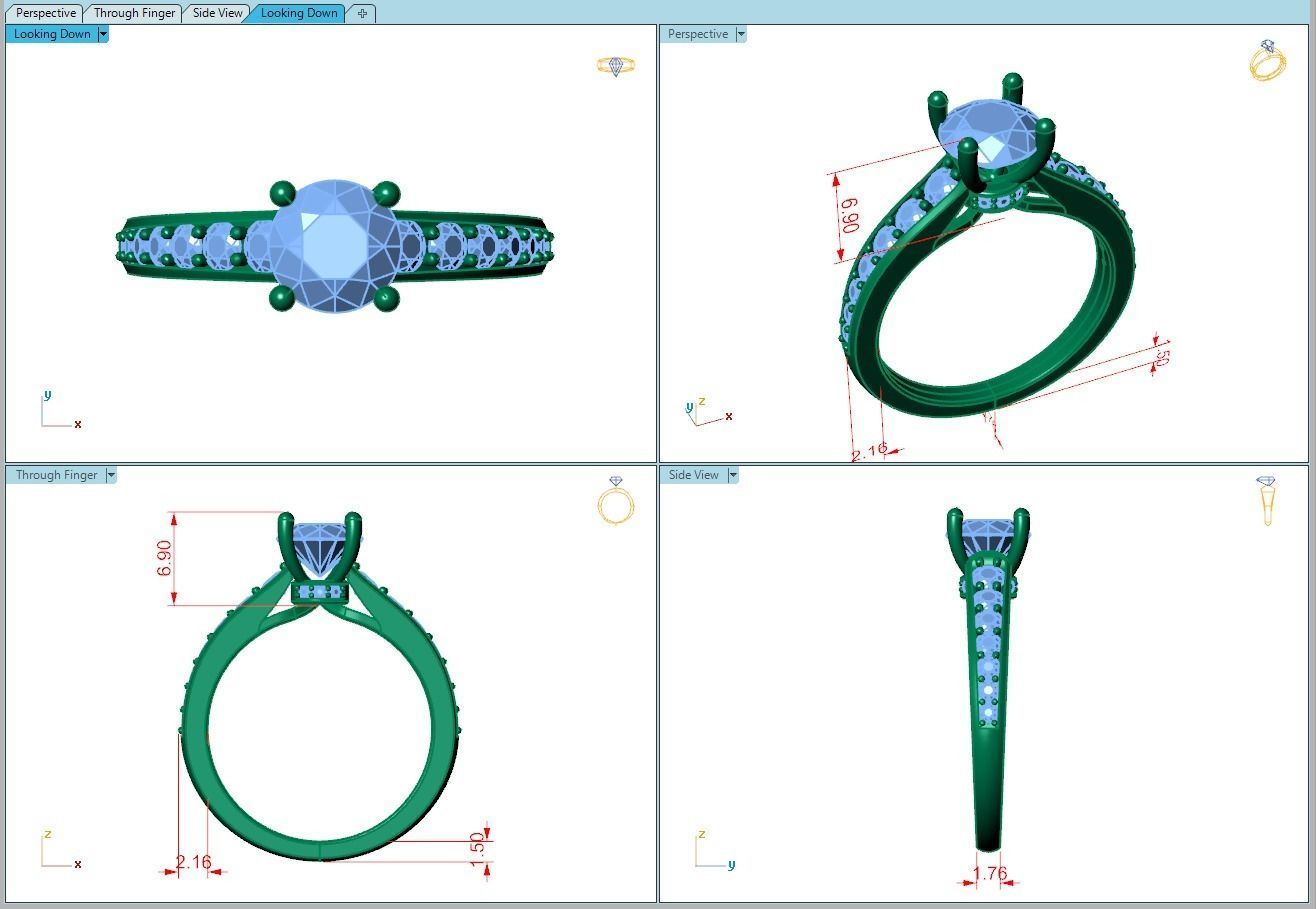Switch to the Through Finger tab
1316x909 pixels.
(134, 13)
